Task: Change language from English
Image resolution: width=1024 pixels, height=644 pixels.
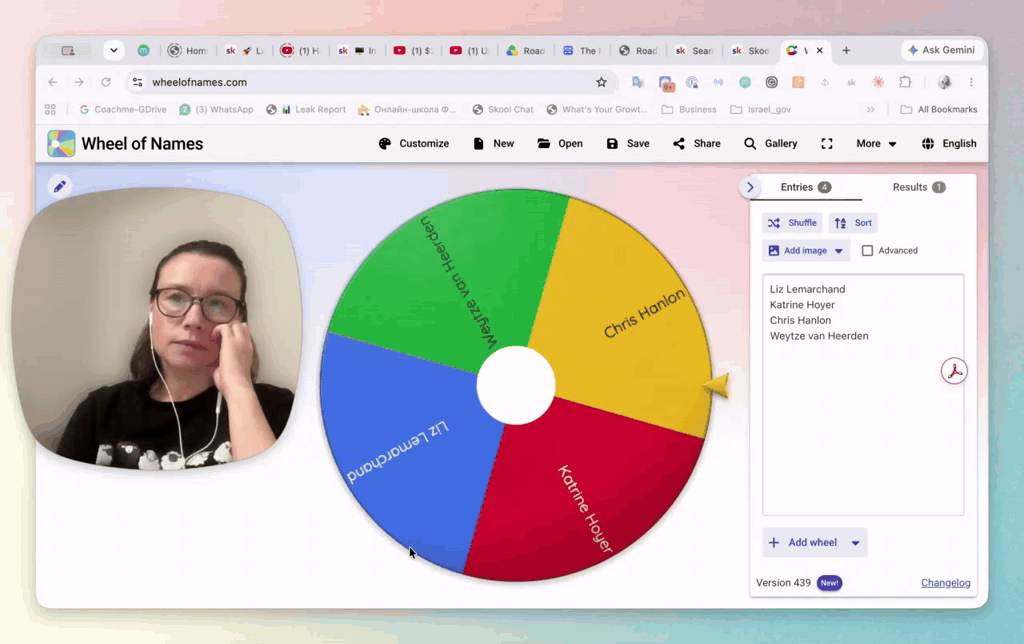Action: (x=949, y=144)
